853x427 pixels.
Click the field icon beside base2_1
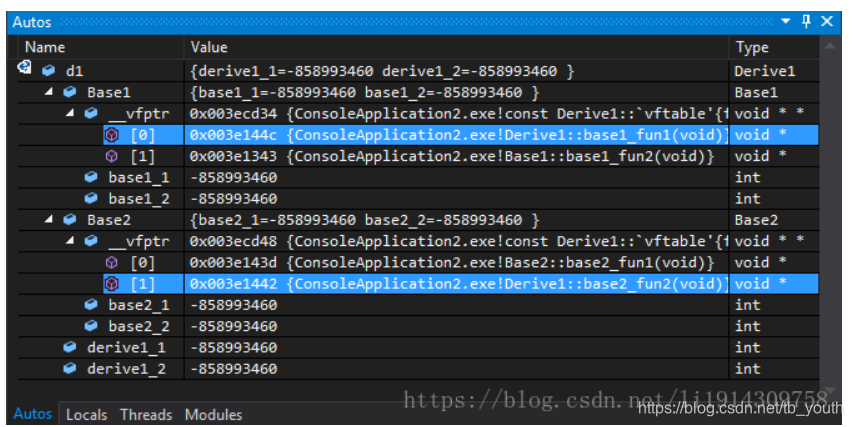(x=91, y=305)
